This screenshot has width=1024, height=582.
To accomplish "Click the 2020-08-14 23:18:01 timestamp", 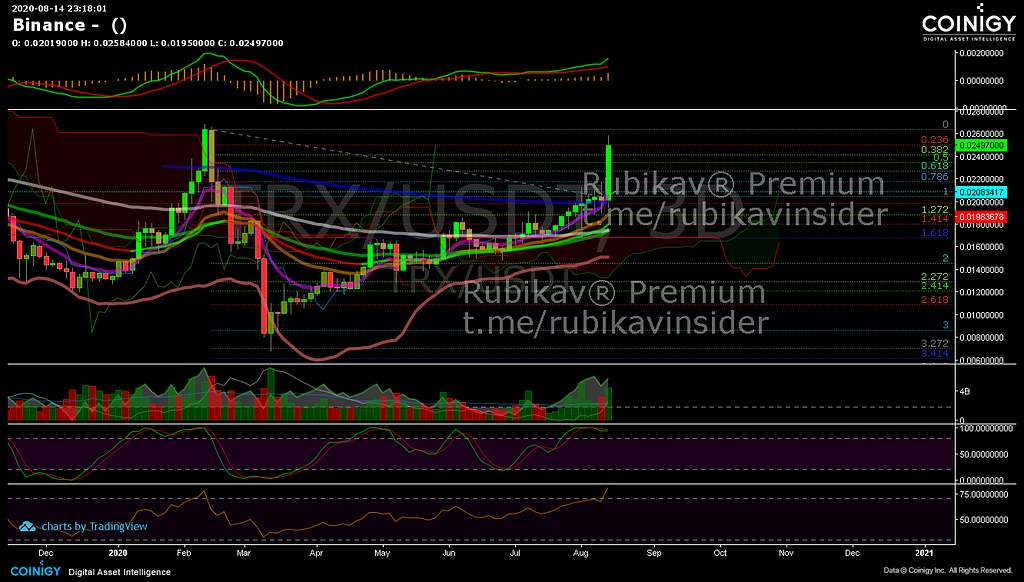I will click(x=59, y=8).
